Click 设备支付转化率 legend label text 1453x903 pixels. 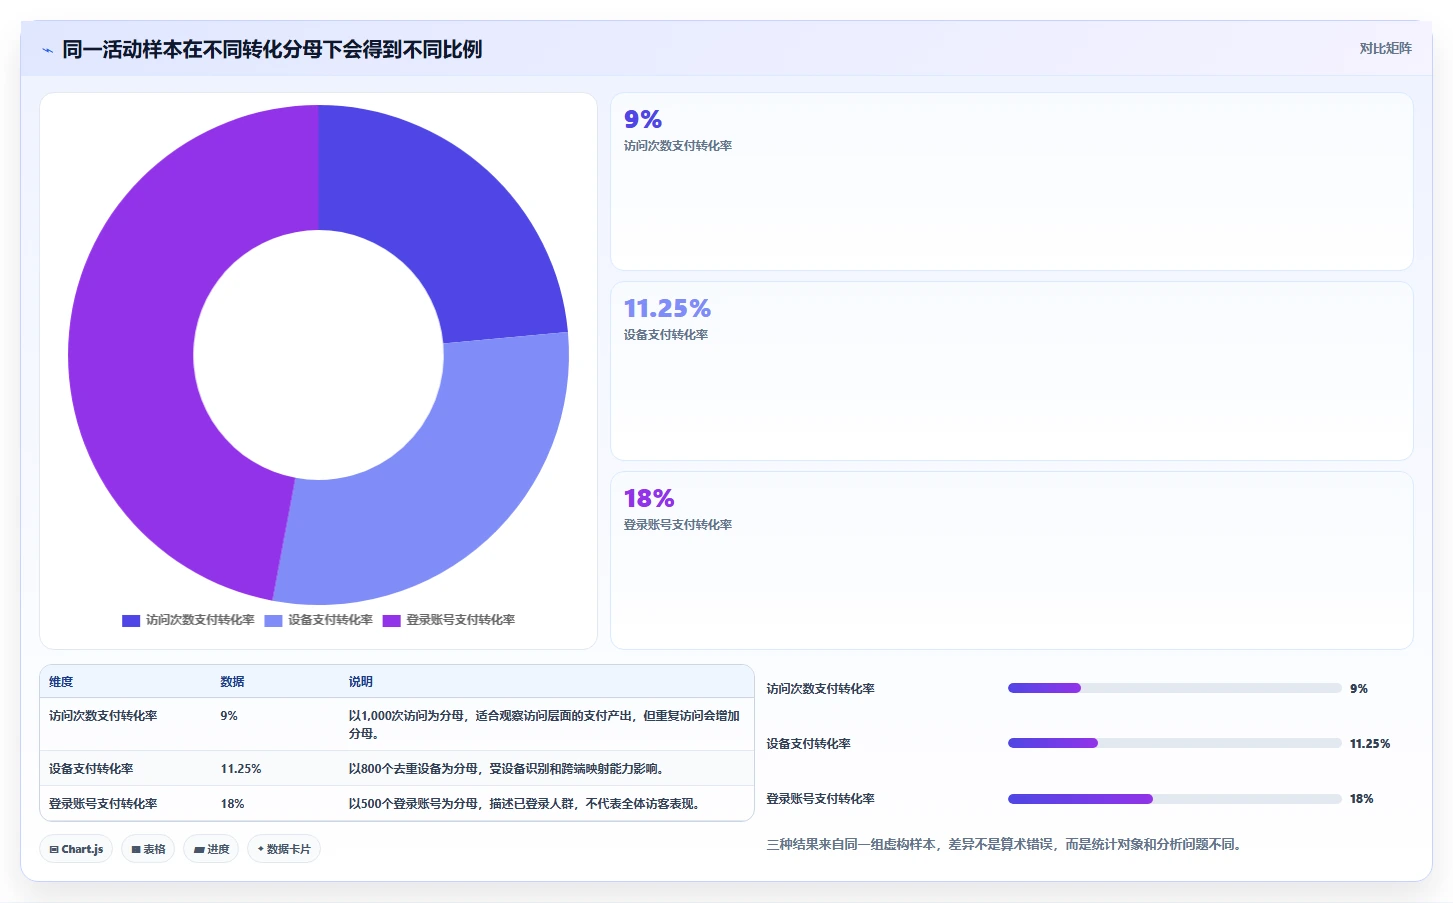(x=330, y=620)
